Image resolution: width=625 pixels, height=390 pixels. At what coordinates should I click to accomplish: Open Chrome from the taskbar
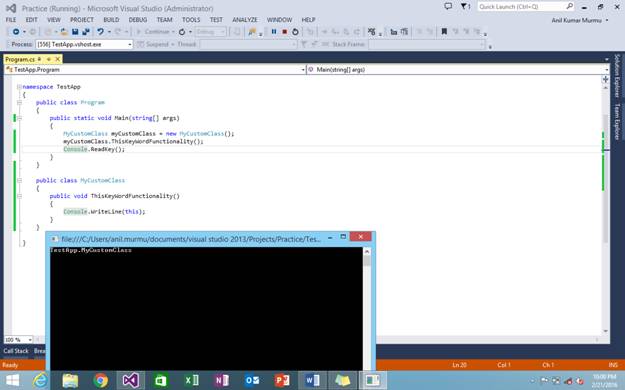[100, 380]
